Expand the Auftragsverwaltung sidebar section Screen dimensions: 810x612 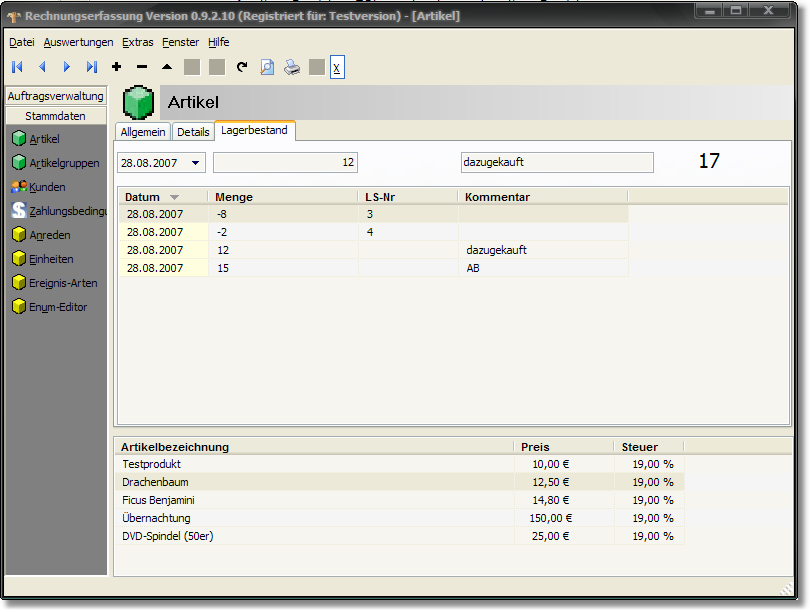click(56, 96)
